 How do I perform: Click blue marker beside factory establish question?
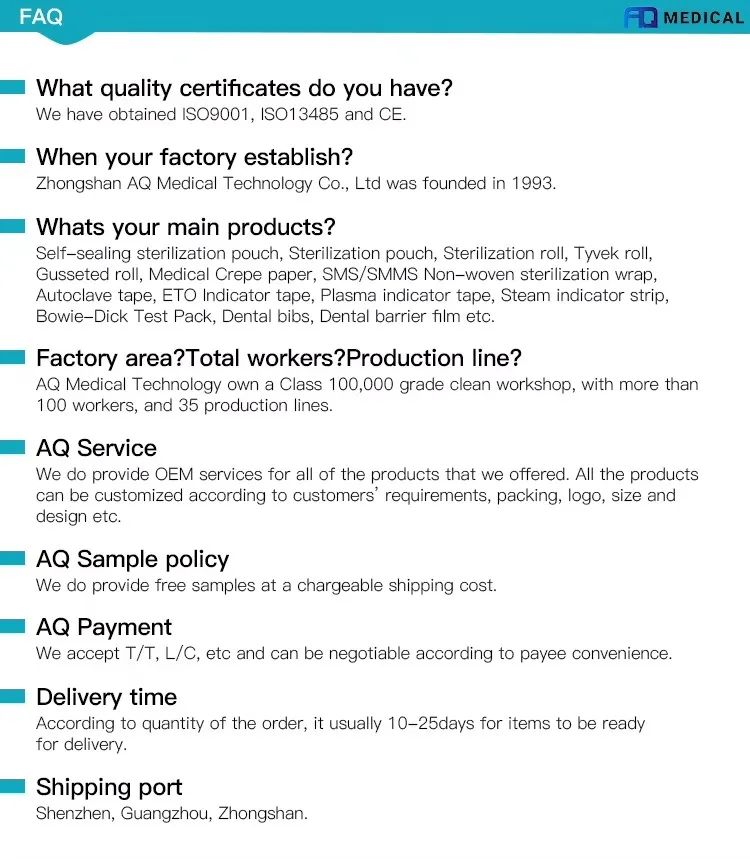(x=12, y=157)
